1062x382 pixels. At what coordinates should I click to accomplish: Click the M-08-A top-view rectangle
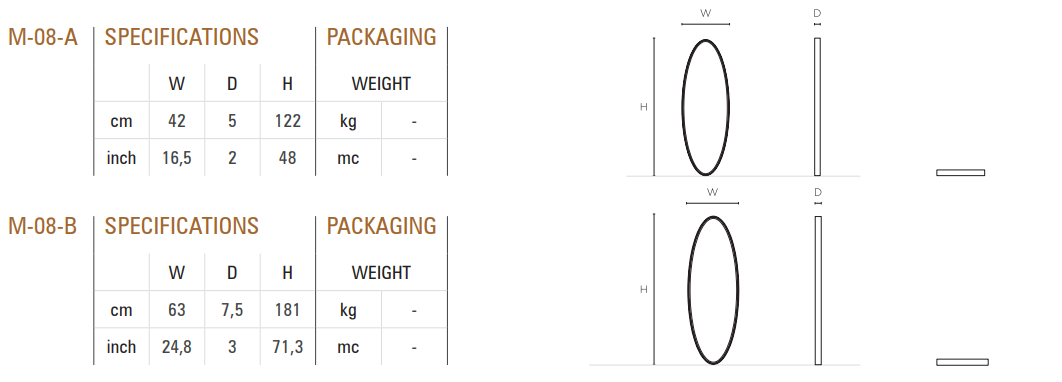pyautogui.click(x=960, y=173)
